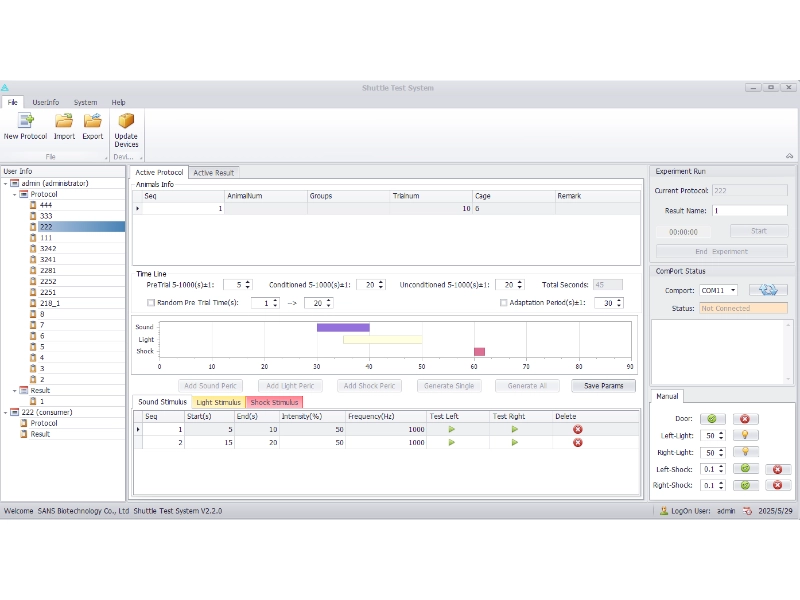Switch to the Active Result tab

[214, 172]
